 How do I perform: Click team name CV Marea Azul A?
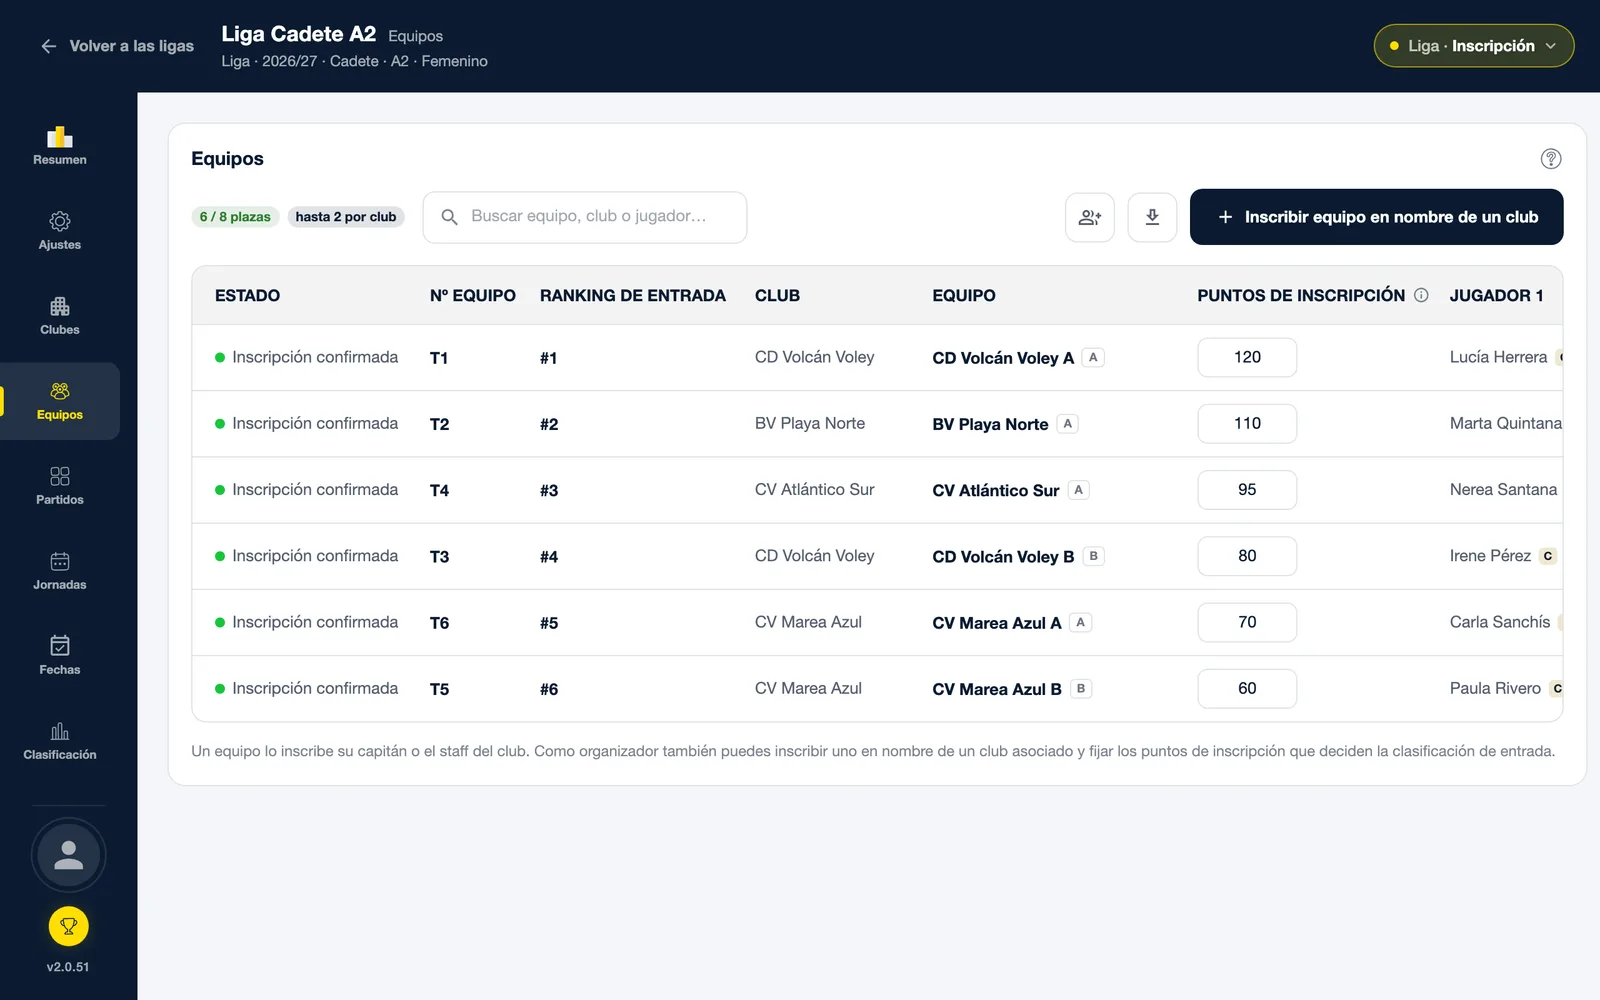[997, 623]
